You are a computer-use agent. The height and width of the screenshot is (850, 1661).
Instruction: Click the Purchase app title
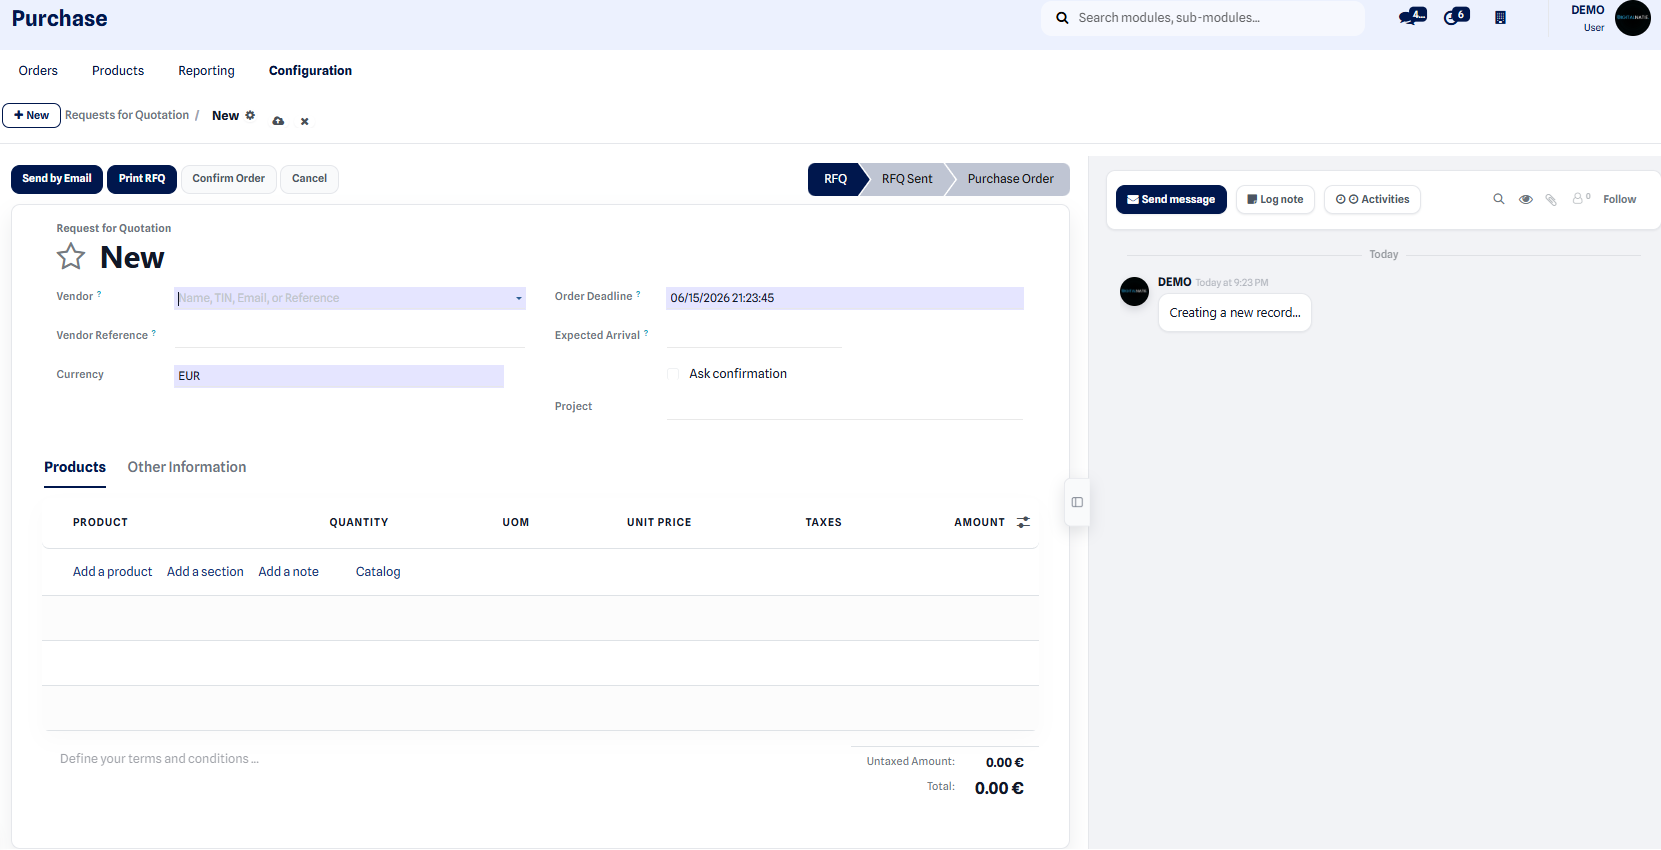(60, 19)
